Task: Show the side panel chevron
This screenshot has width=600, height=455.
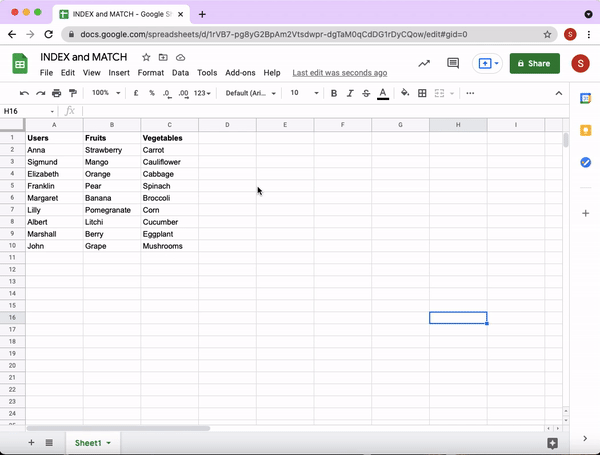Action: click(x=585, y=439)
